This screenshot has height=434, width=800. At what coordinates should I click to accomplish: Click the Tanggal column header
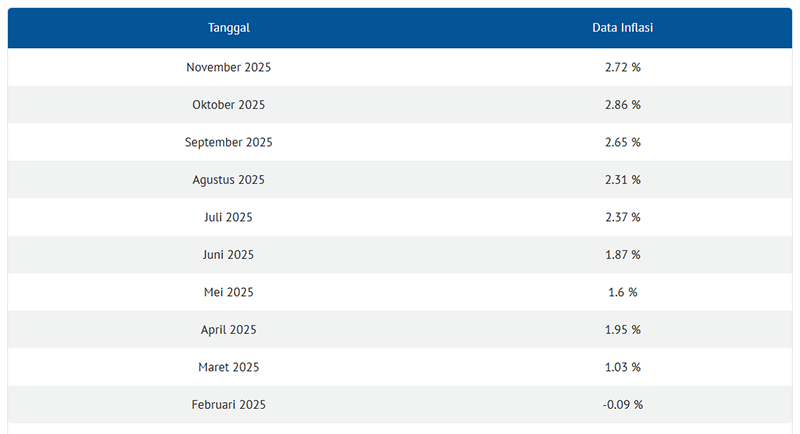229,28
